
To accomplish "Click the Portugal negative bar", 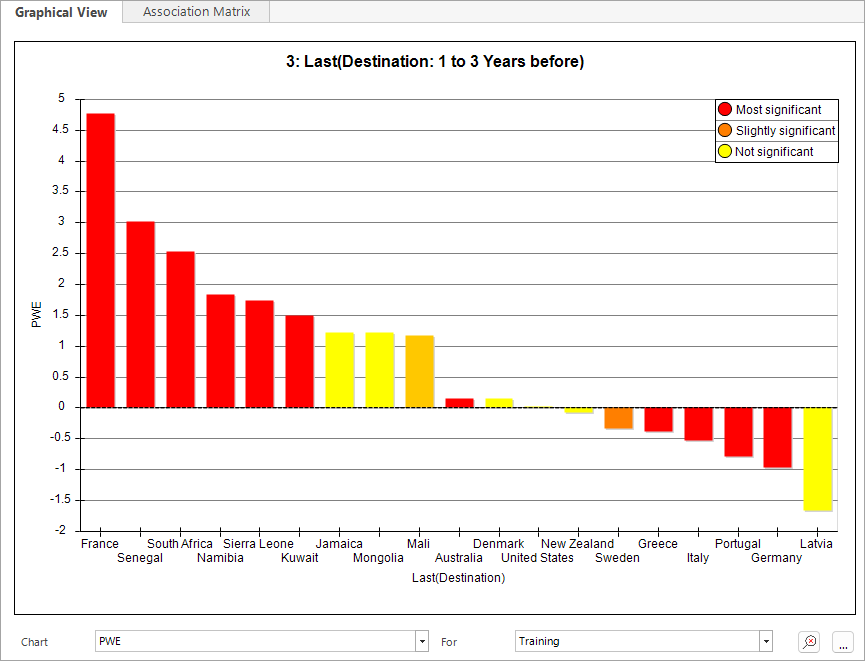I will point(738,432).
